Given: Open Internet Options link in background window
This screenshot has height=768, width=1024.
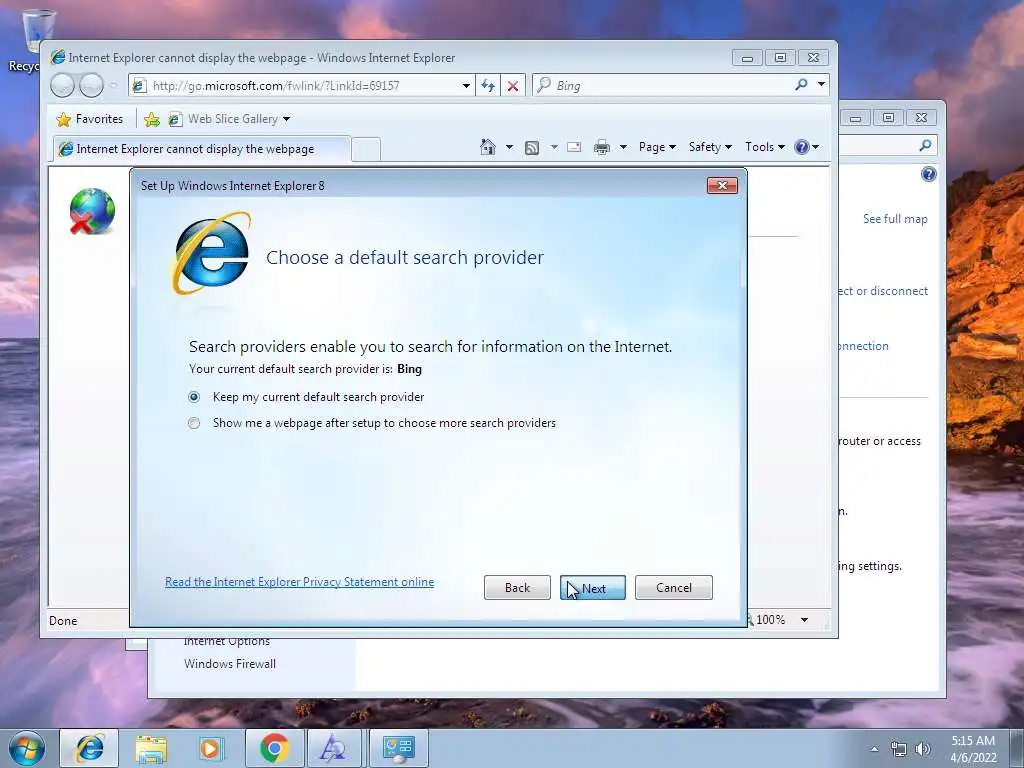Looking at the screenshot, I should pos(227,642).
